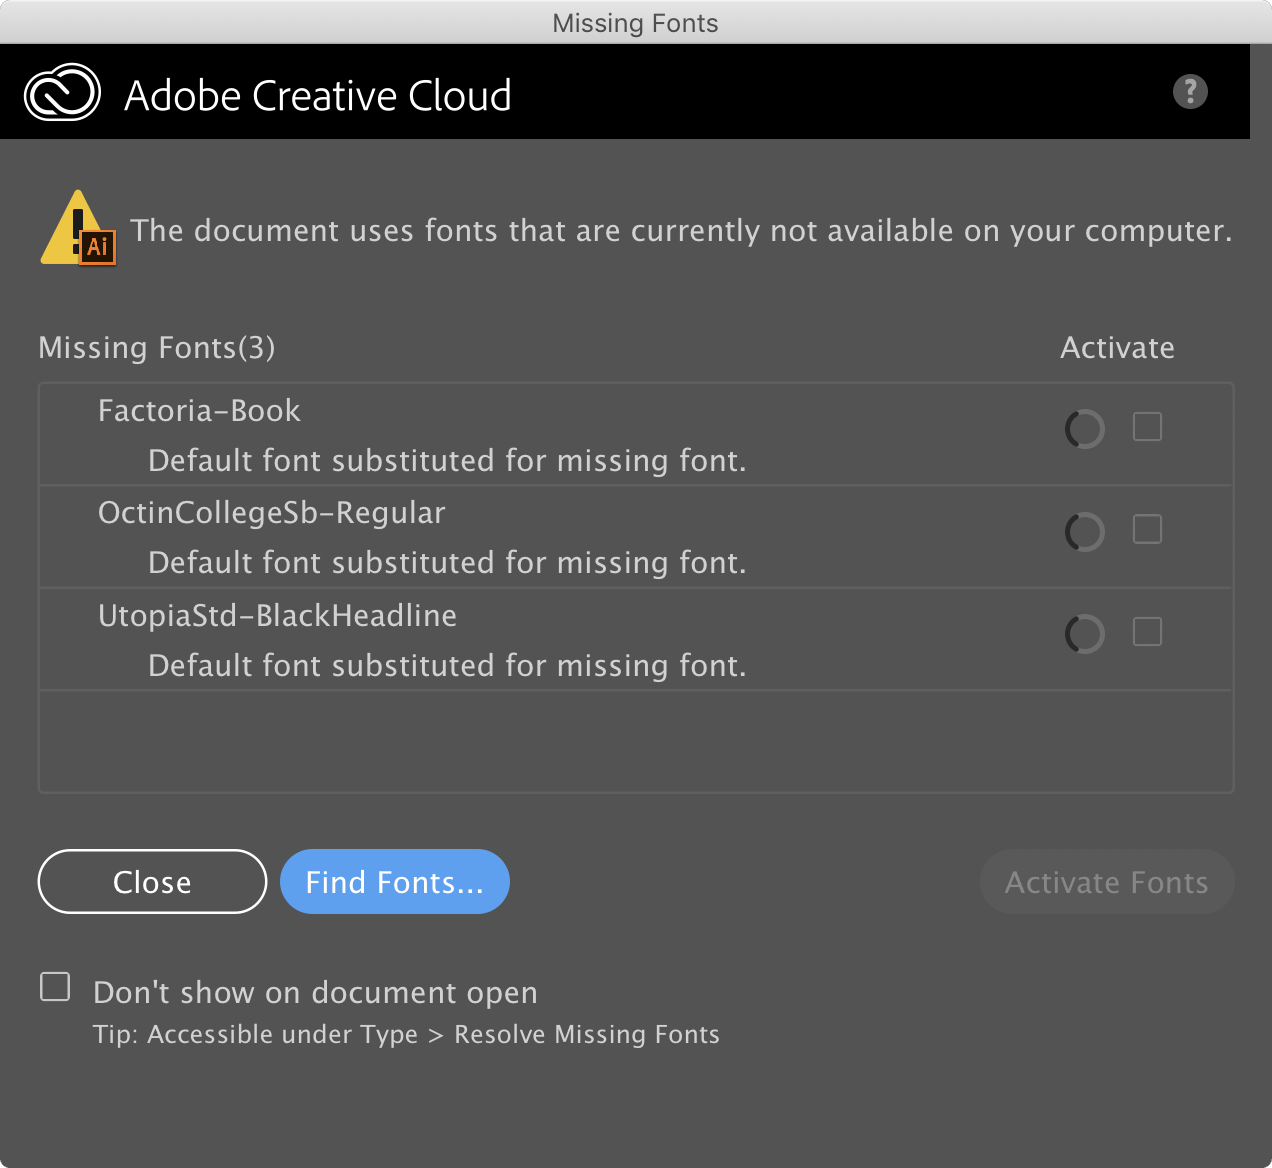Click the activation spinner next to UtopiaStd-BlackHeadline

[x=1085, y=633]
